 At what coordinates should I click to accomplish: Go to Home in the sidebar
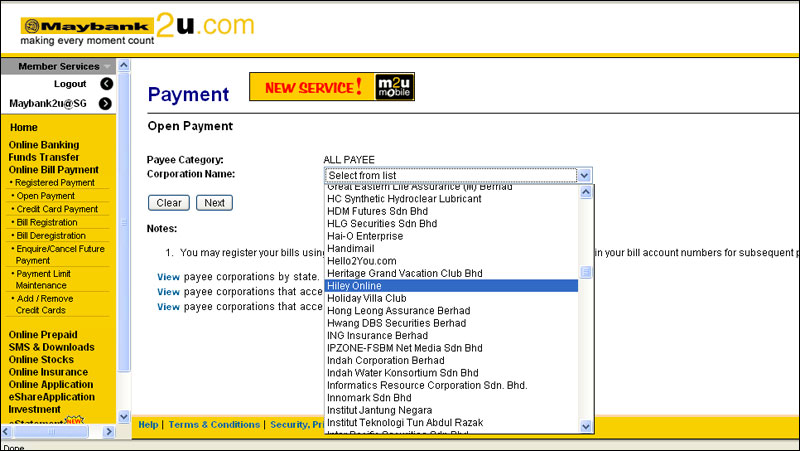click(23, 128)
